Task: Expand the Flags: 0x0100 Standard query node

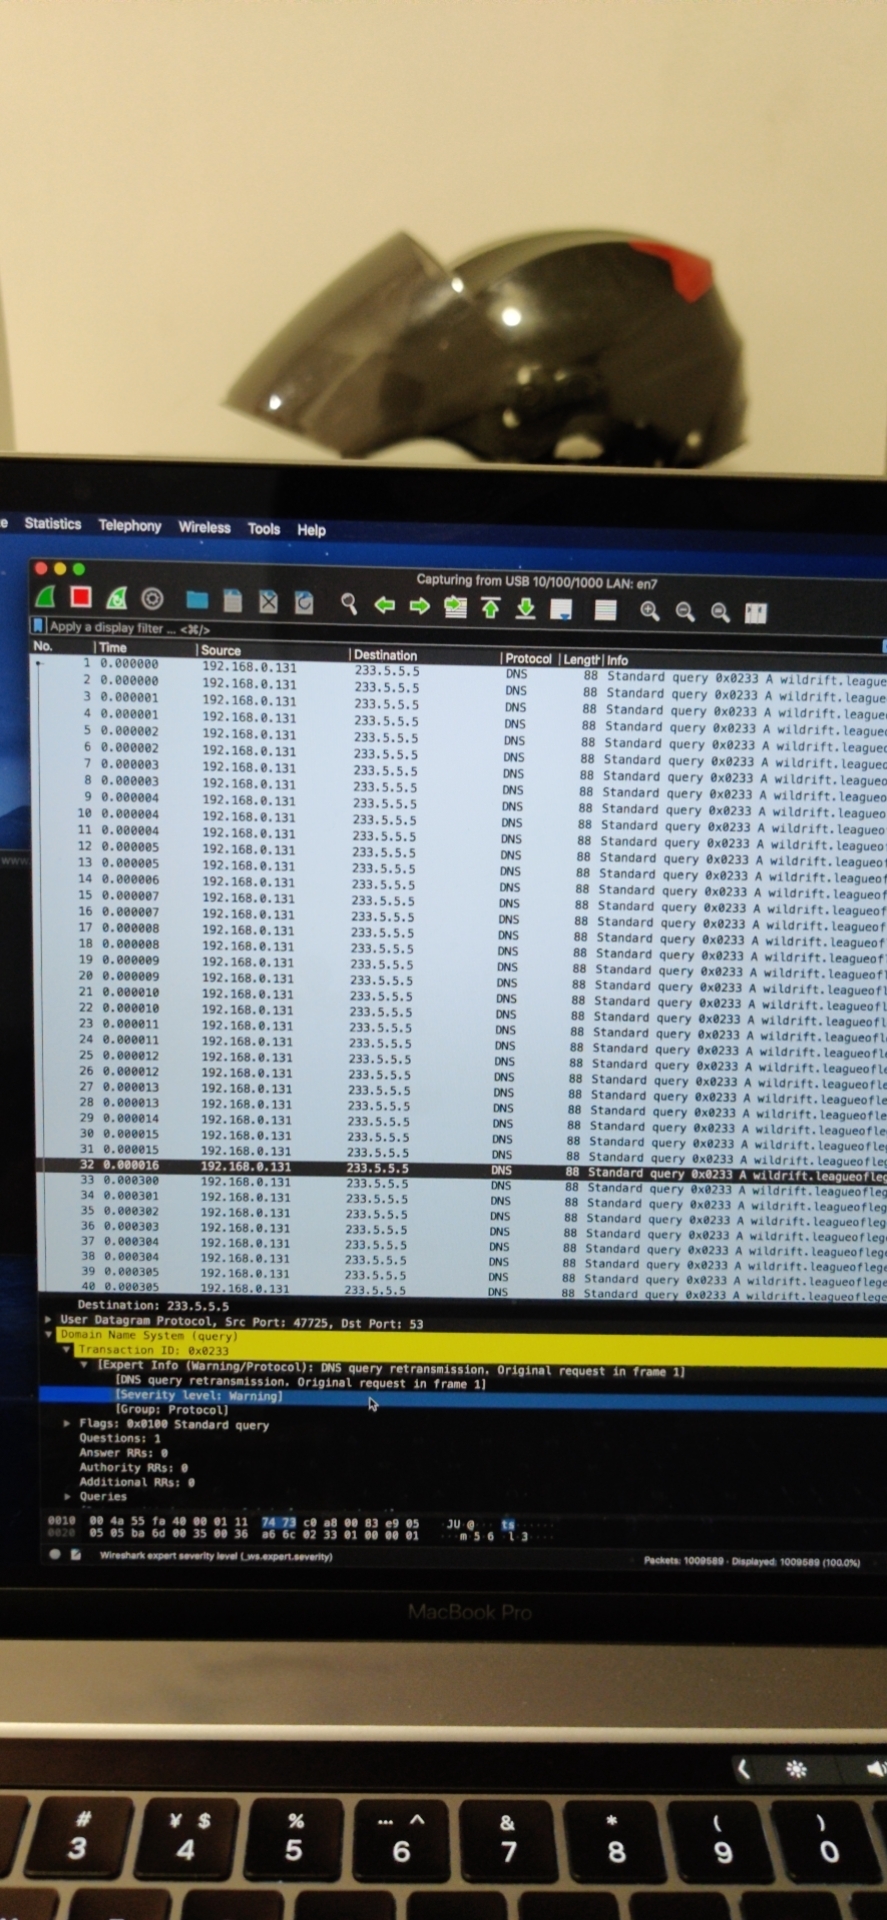Action: pos(67,1423)
